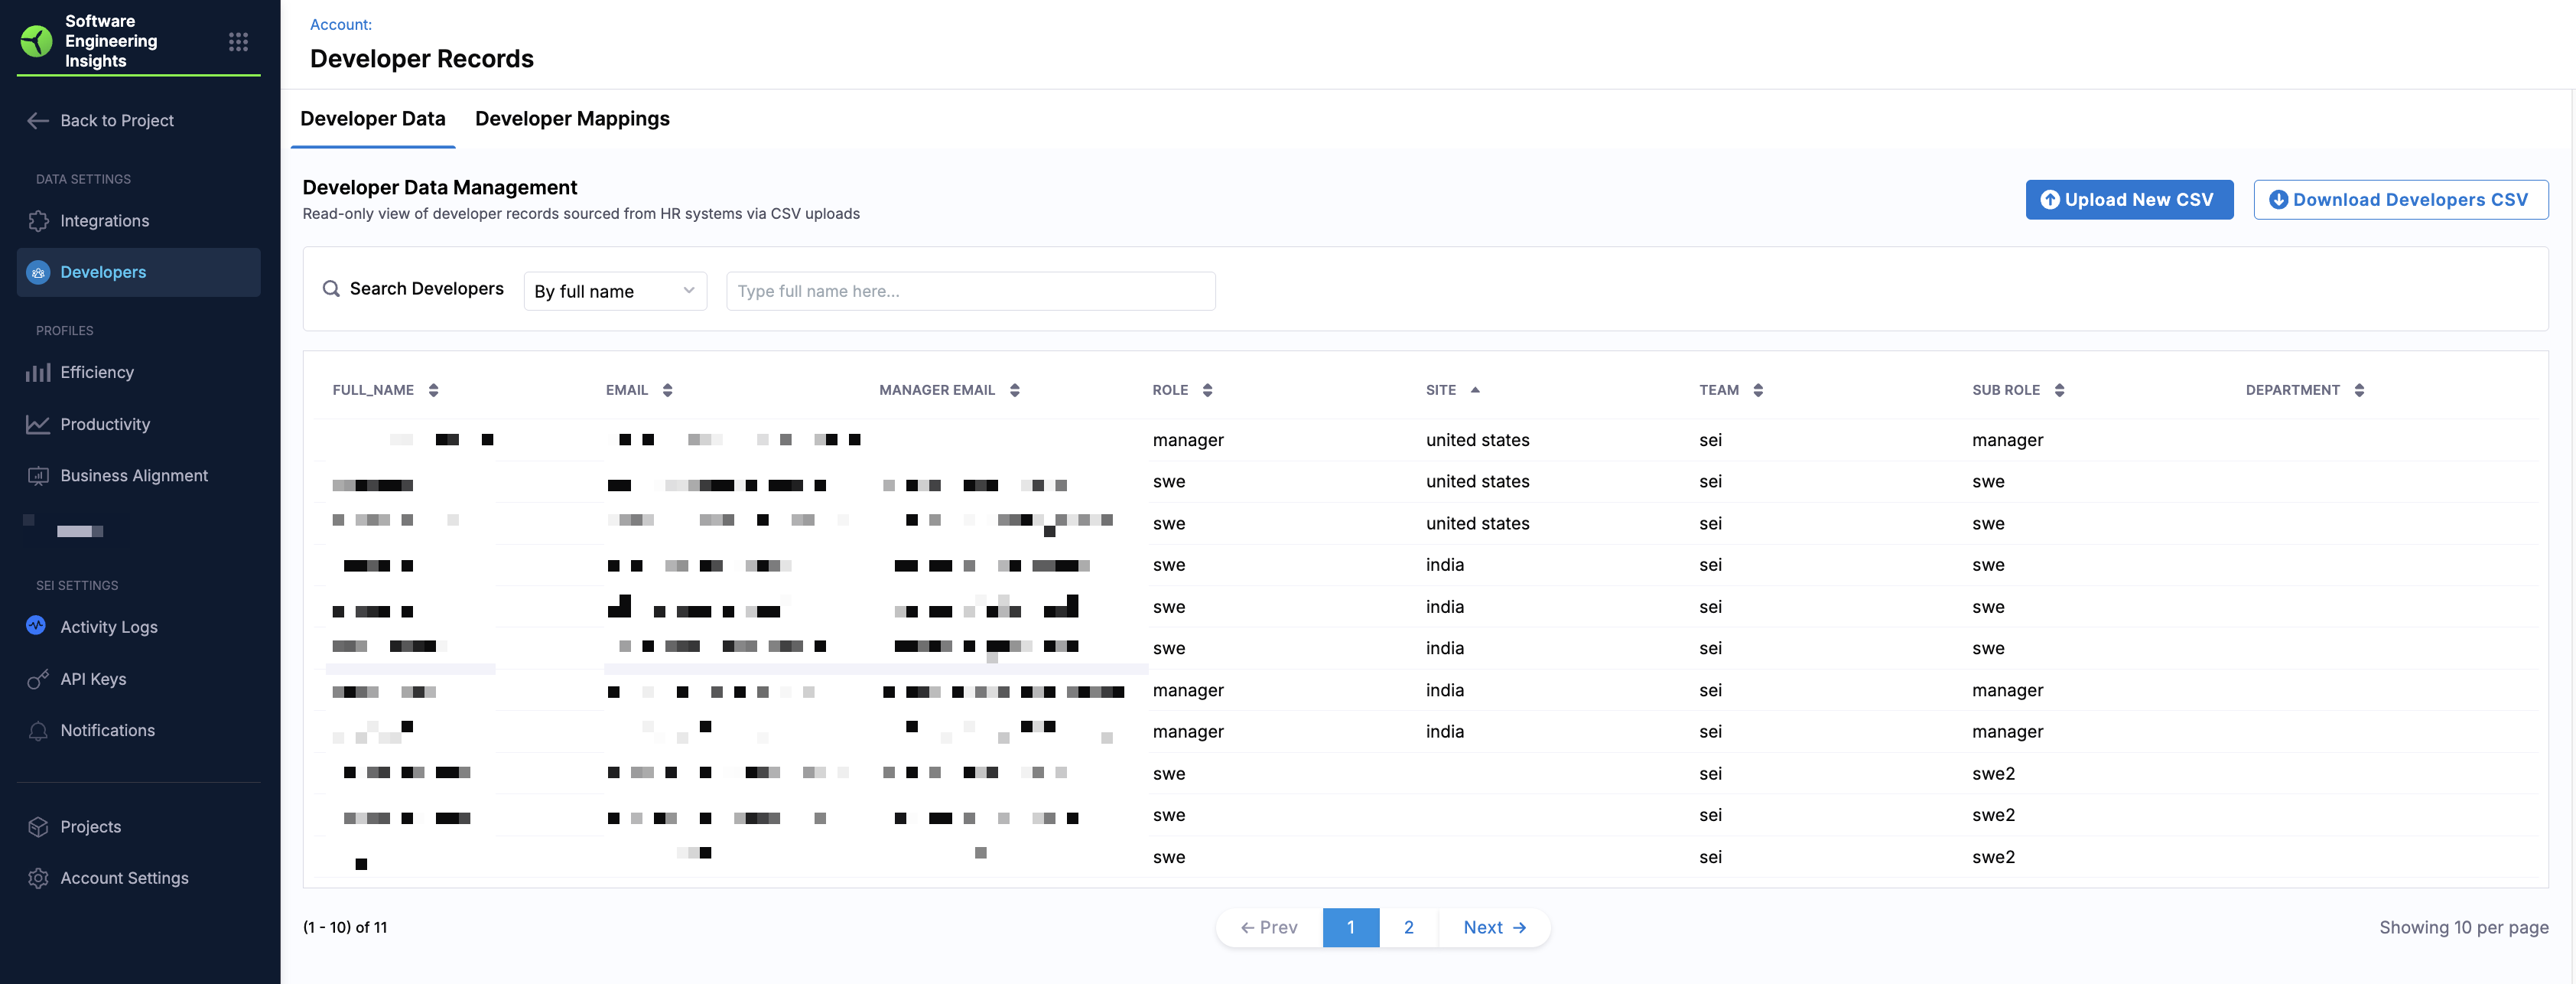Go to page 2 of results

coord(1408,927)
